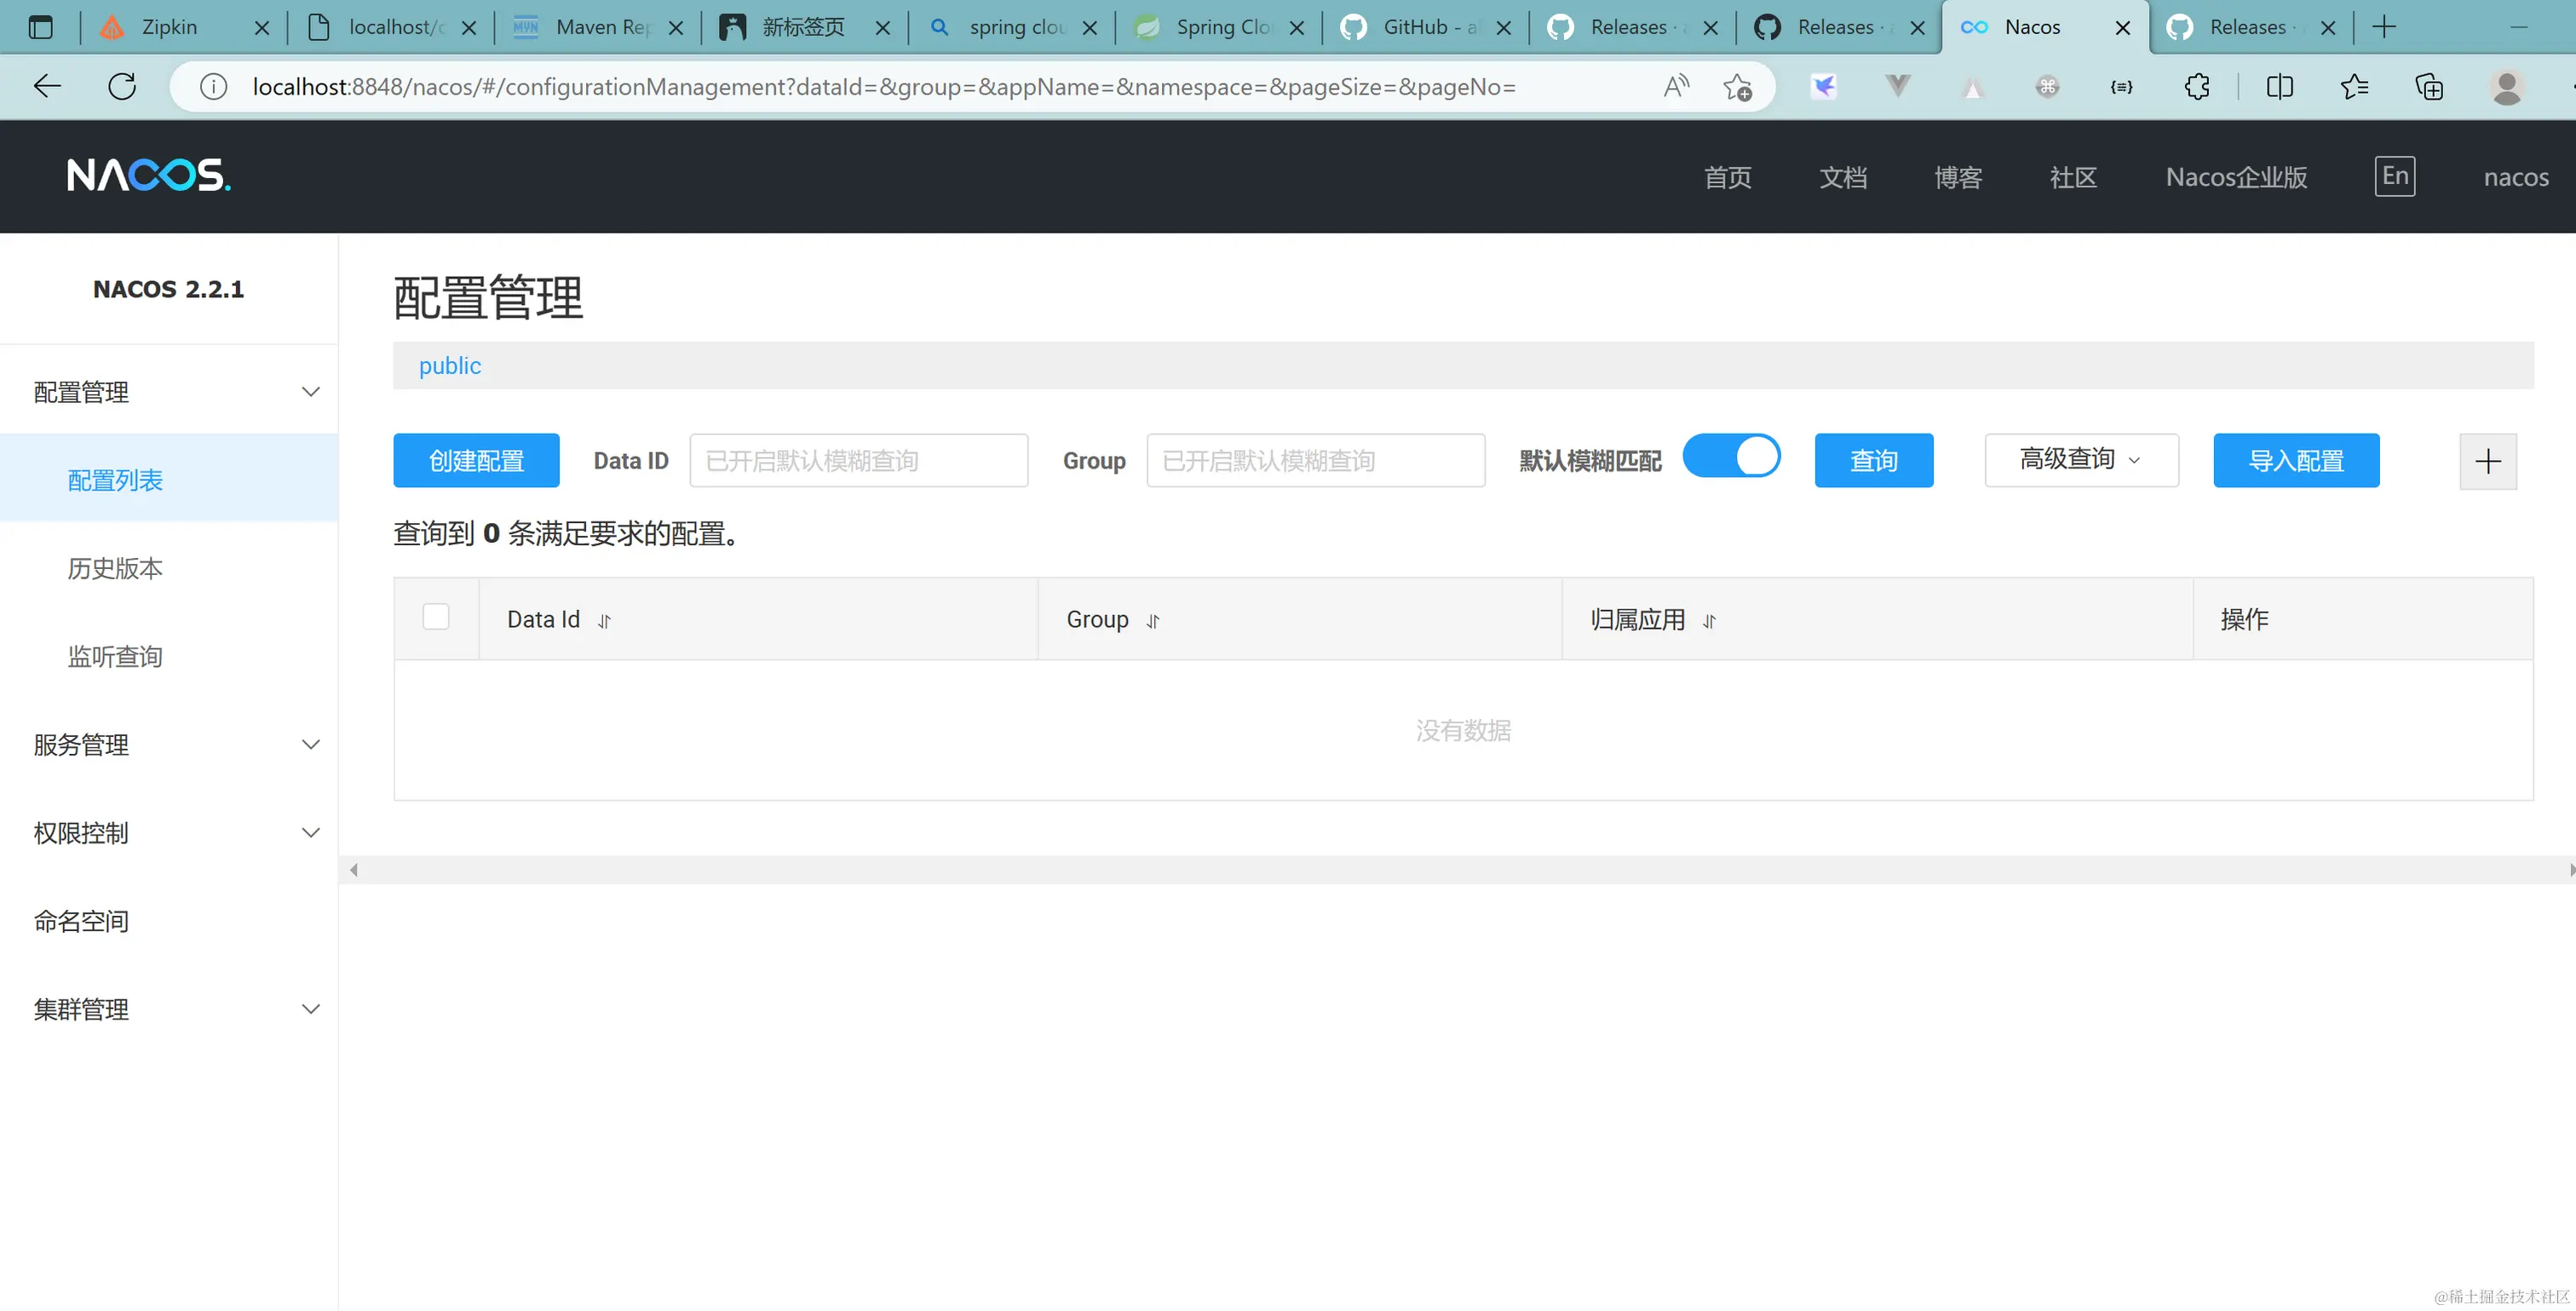
Task: Sort by 归属应用 column icon
Action: (1709, 621)
